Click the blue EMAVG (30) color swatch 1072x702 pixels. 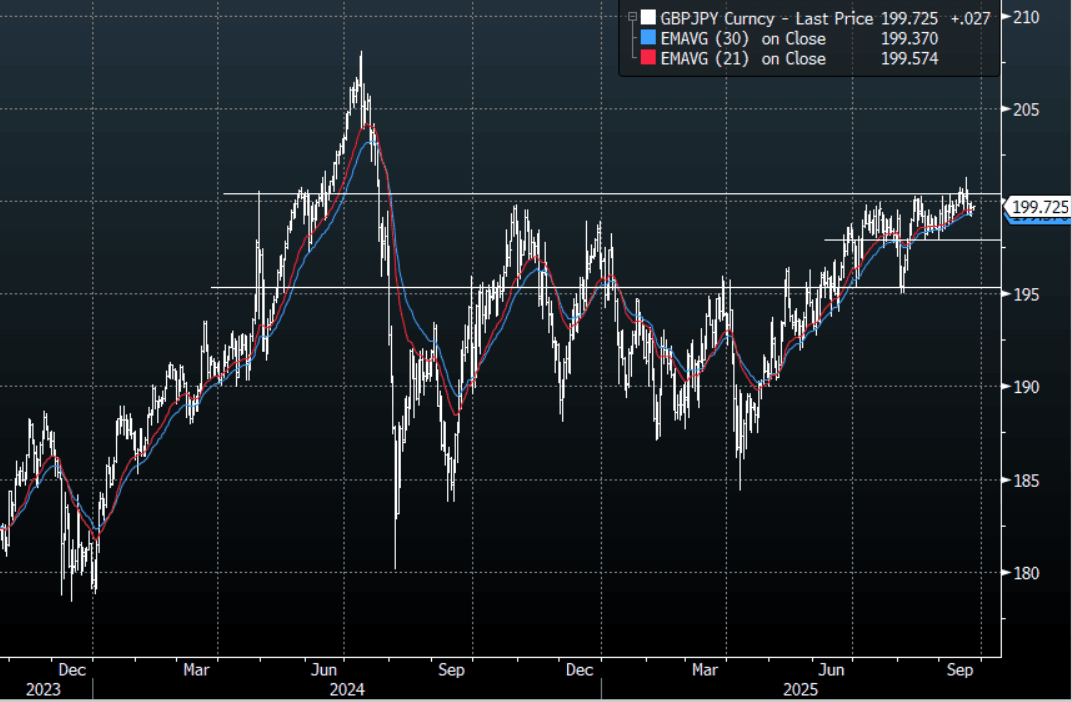(x=649, y=39)
